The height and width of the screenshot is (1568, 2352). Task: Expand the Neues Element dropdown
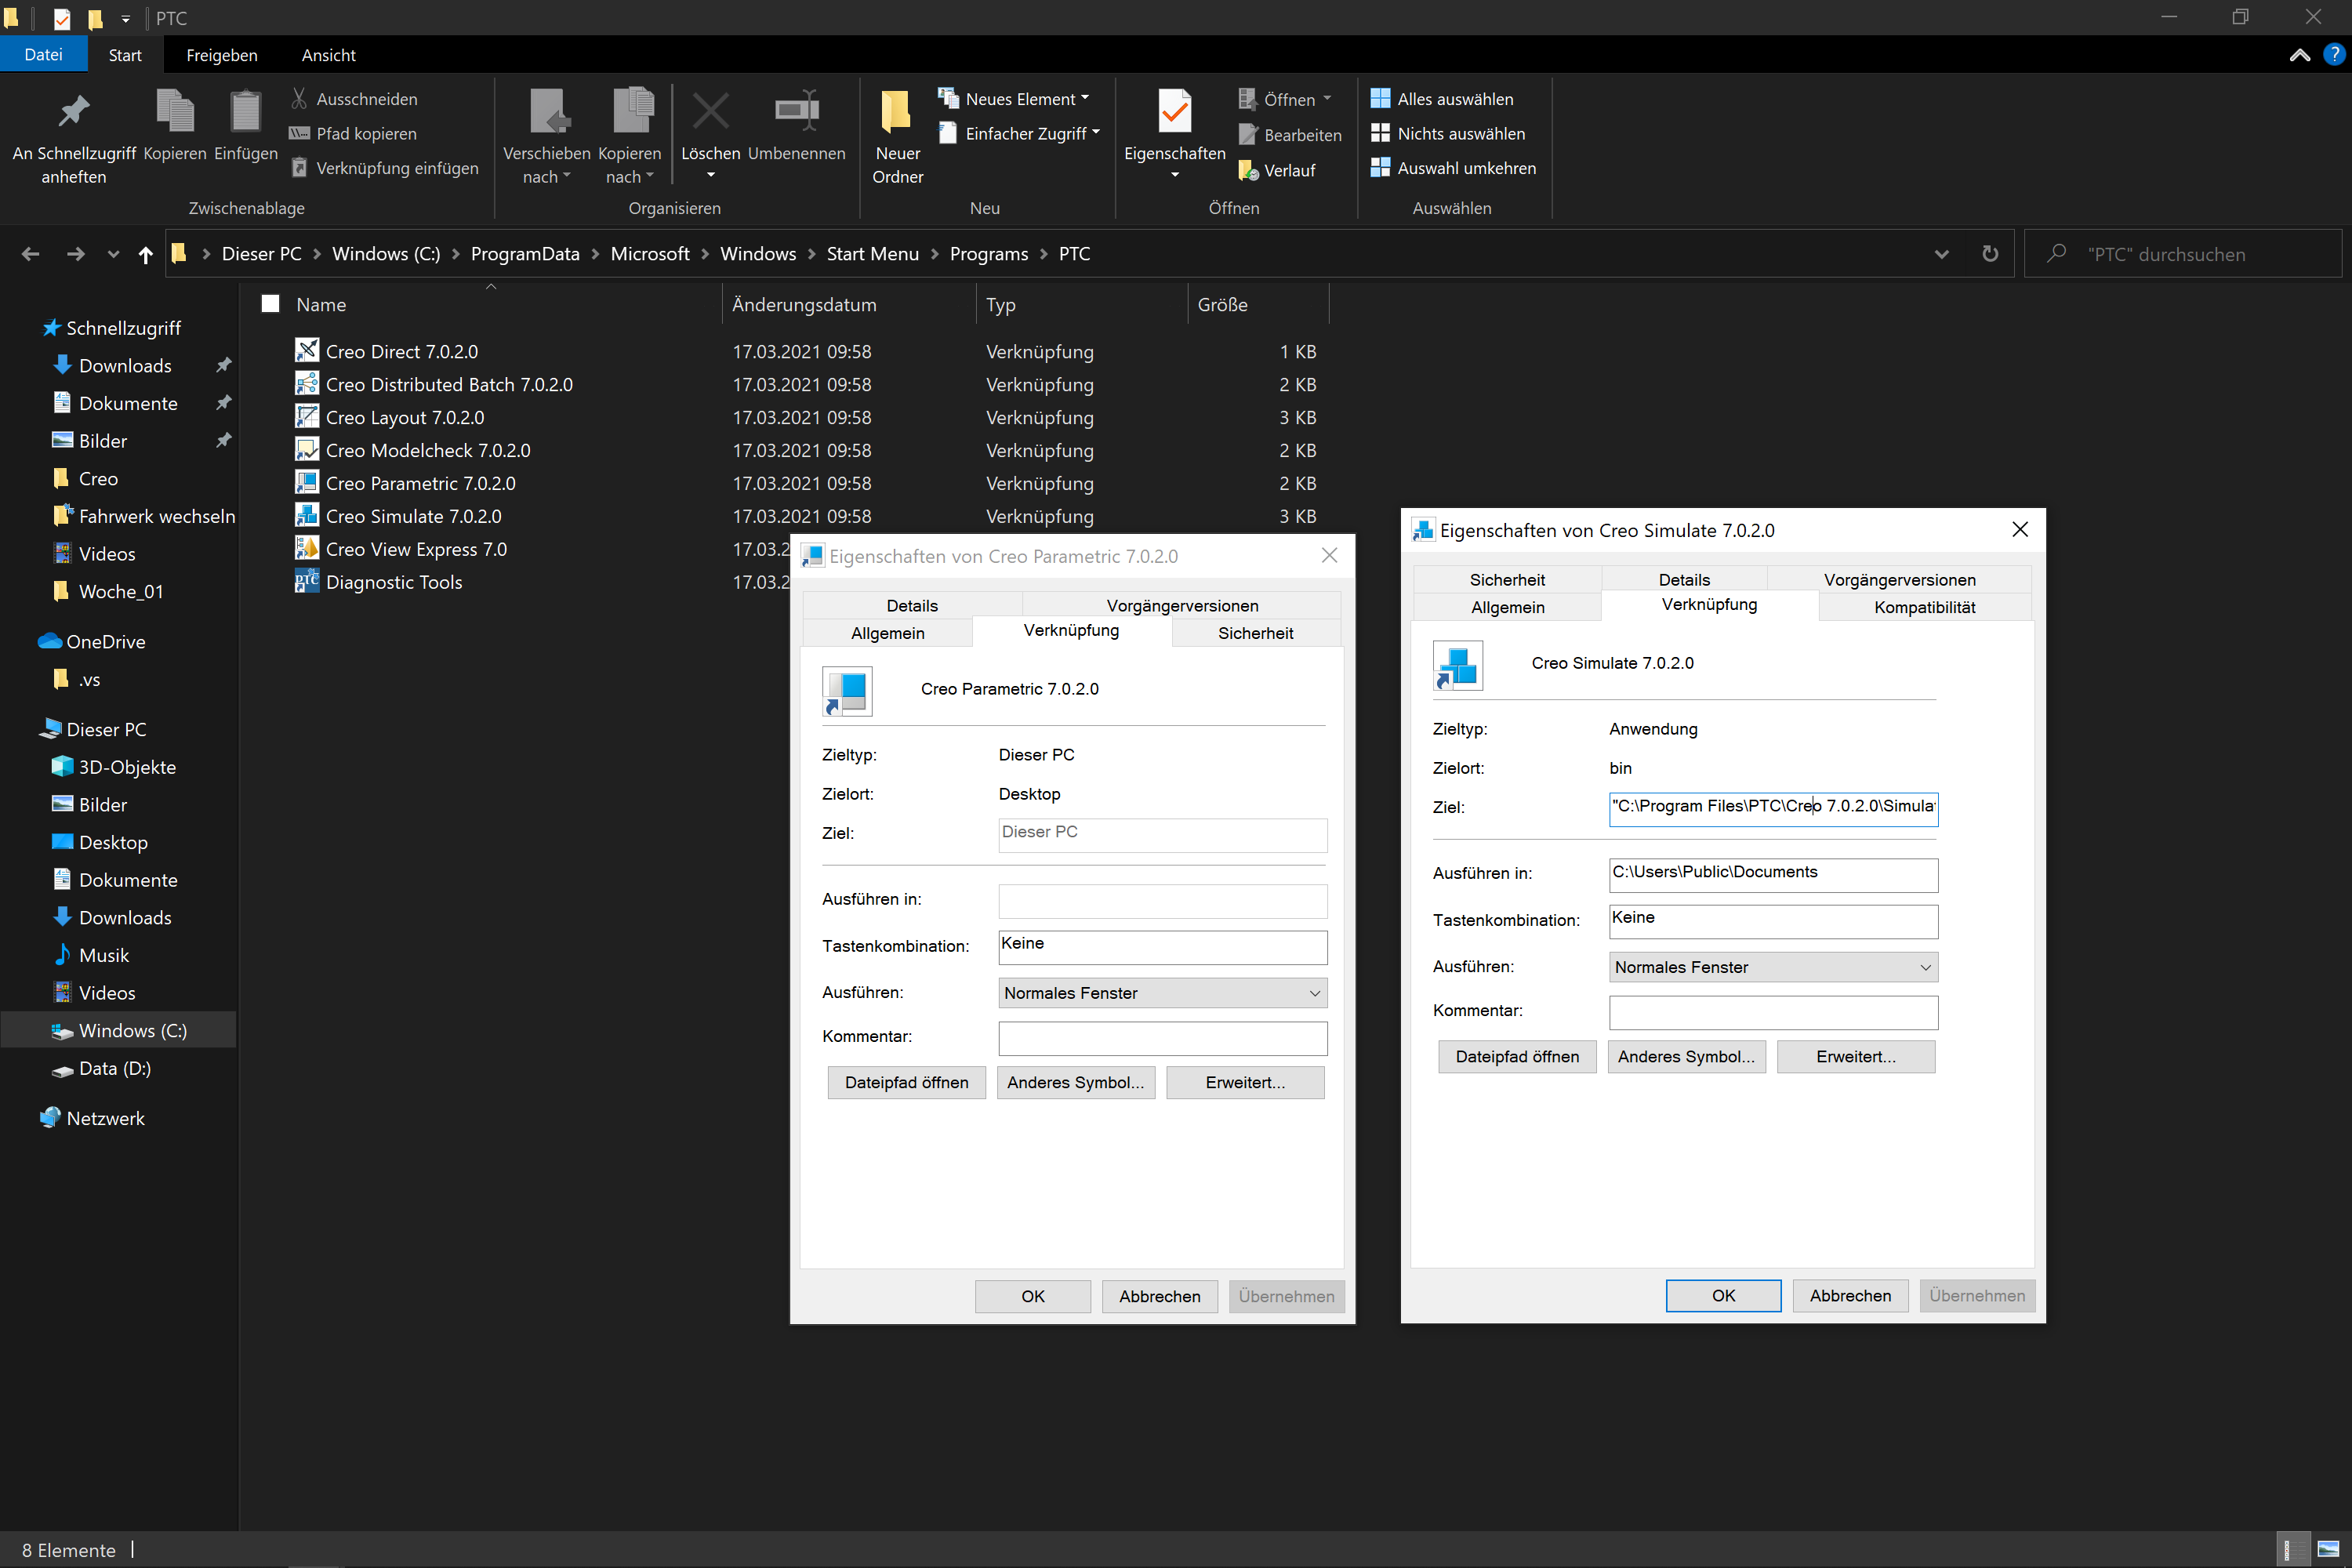tap(1084, 98)
